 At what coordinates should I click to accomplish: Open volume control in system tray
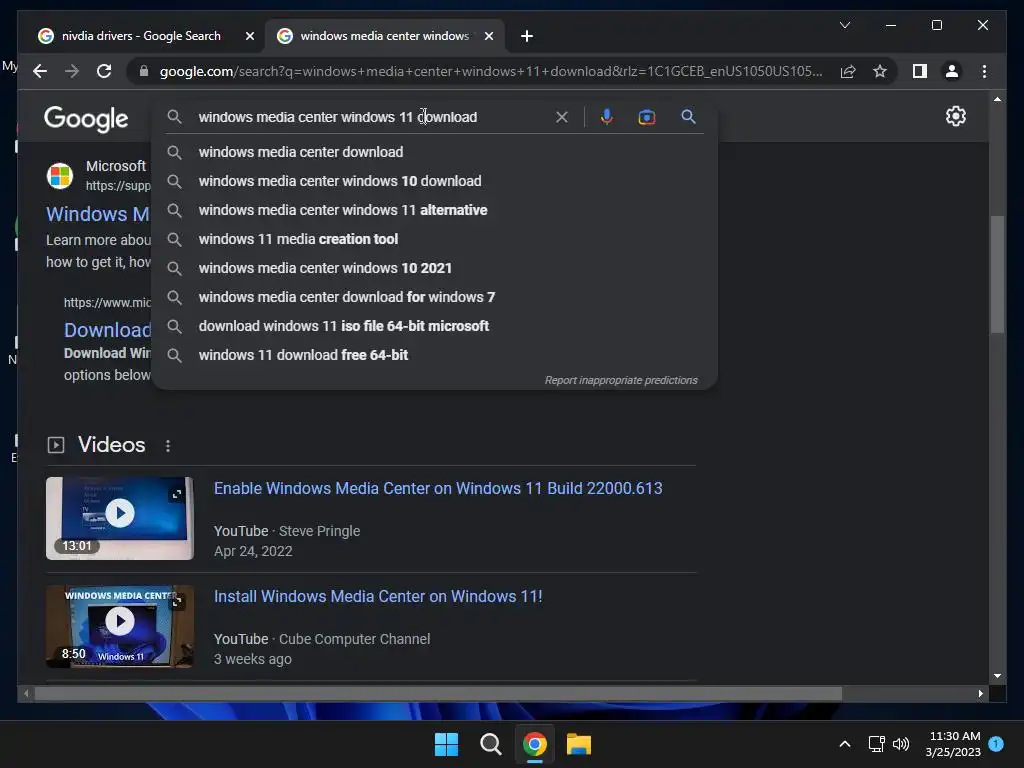coord(901,744)
